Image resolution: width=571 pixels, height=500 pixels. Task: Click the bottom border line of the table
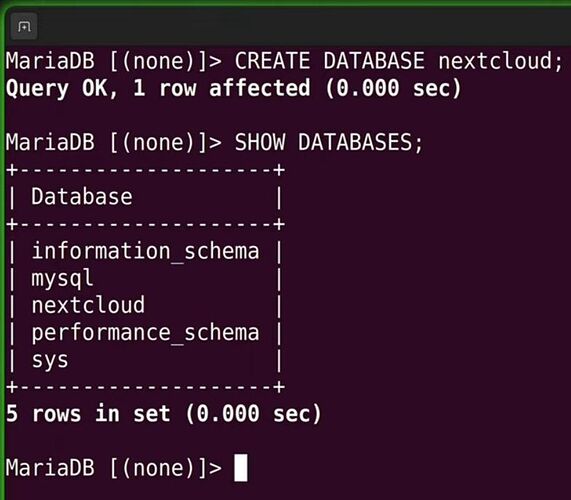coord(145,387)
